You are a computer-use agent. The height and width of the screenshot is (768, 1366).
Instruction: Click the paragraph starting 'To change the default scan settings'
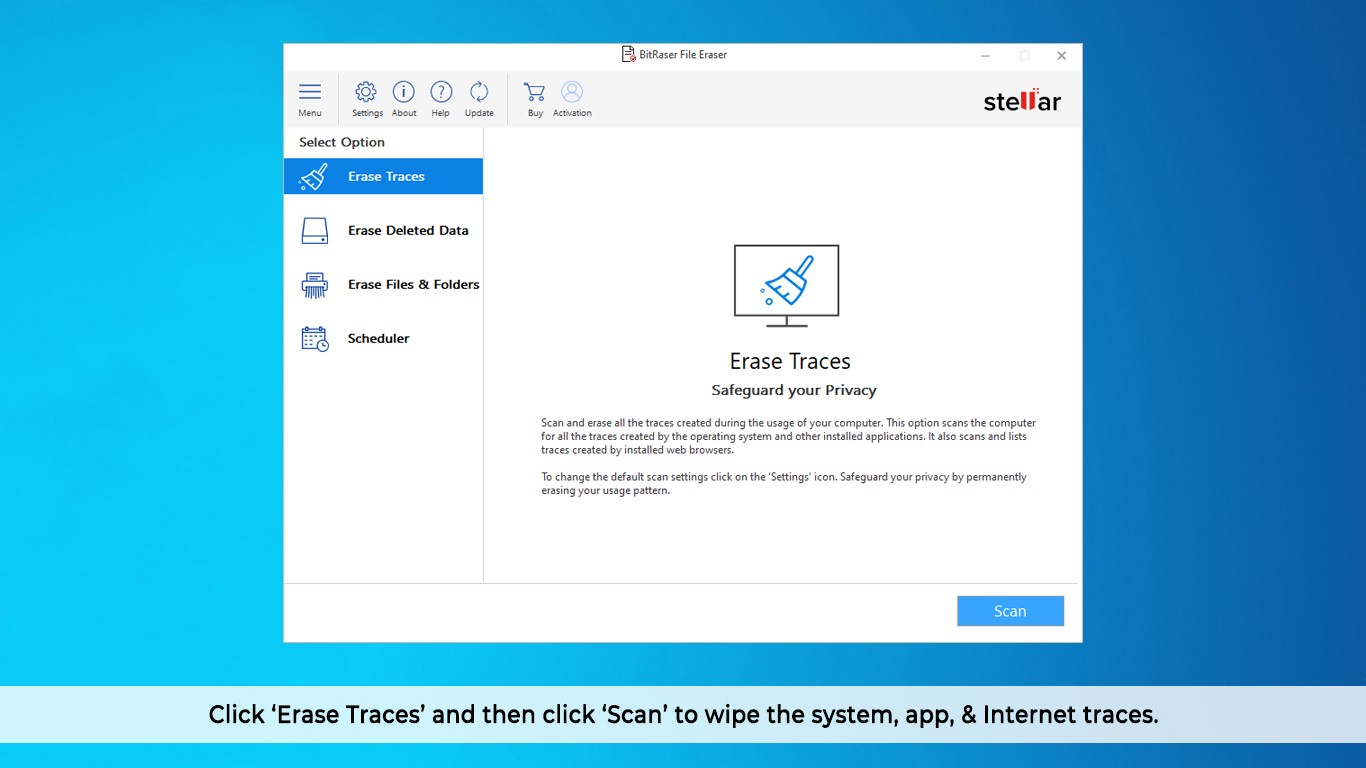(x=784, y=484)
